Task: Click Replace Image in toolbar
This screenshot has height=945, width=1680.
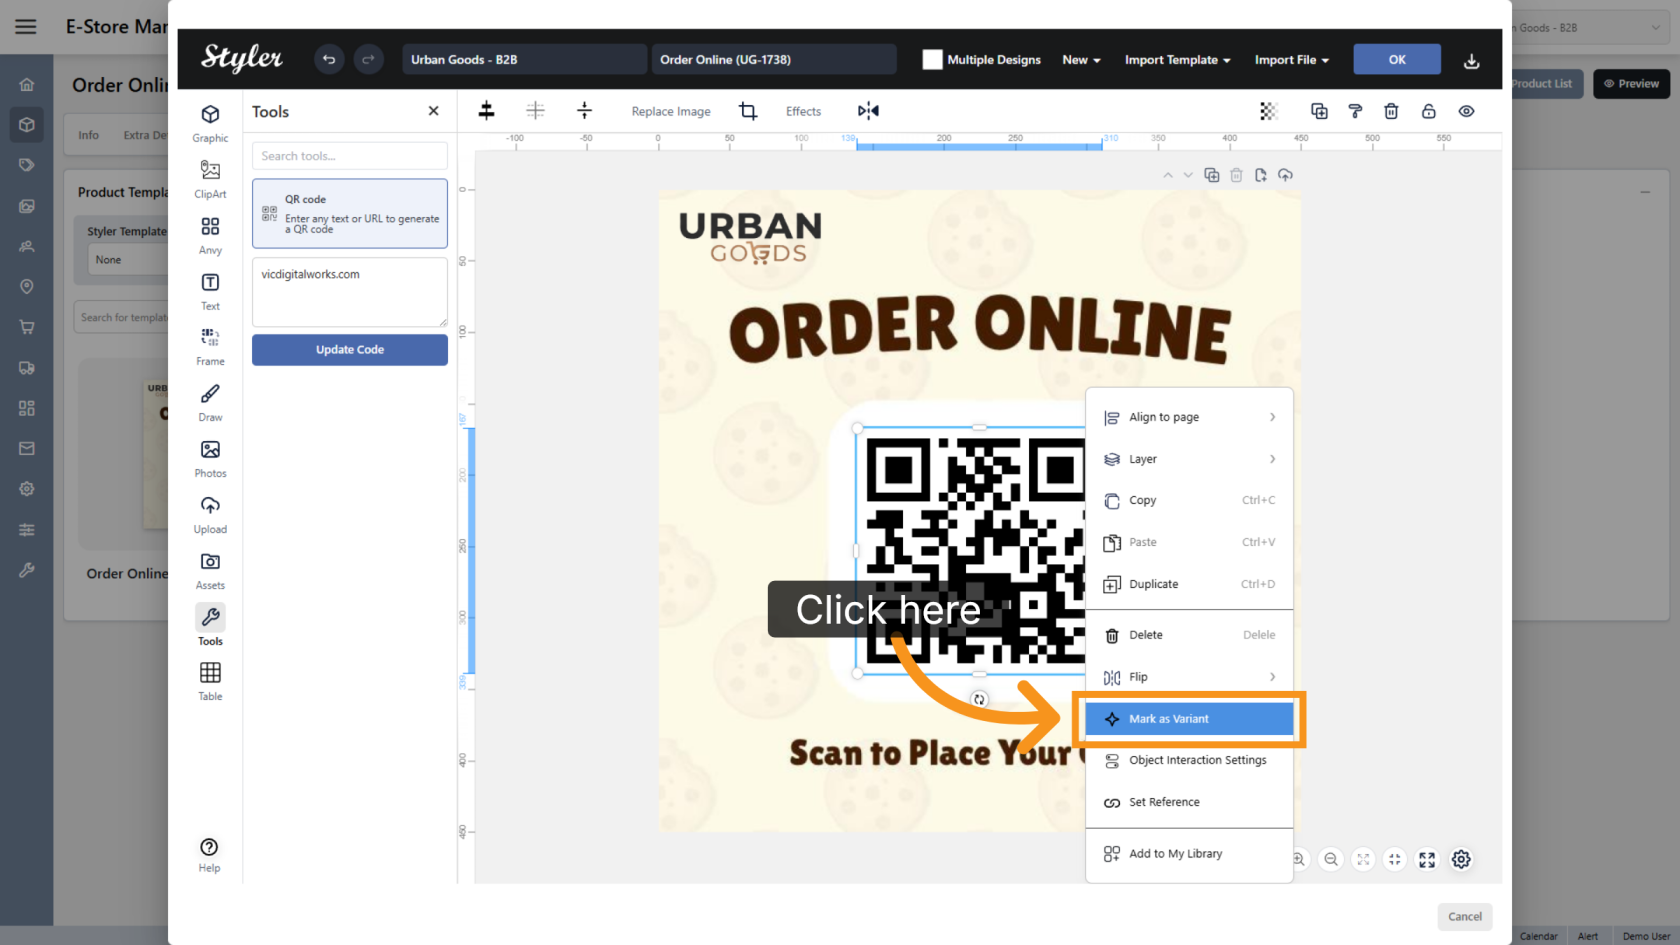Action: tap(671, 111)
